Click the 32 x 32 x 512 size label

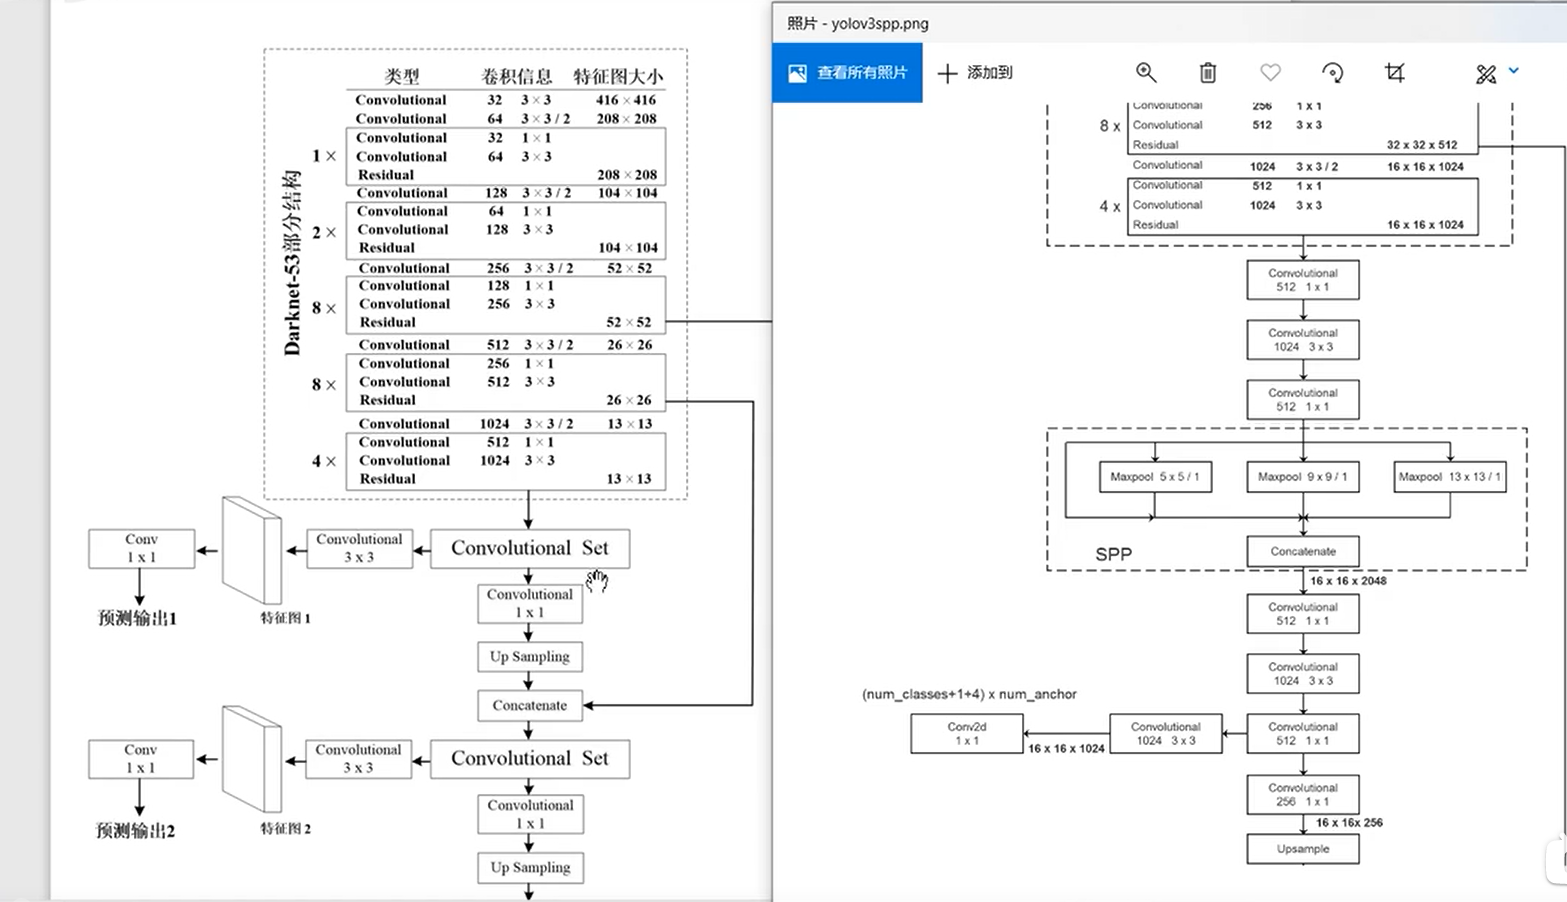coord(1422,145)
